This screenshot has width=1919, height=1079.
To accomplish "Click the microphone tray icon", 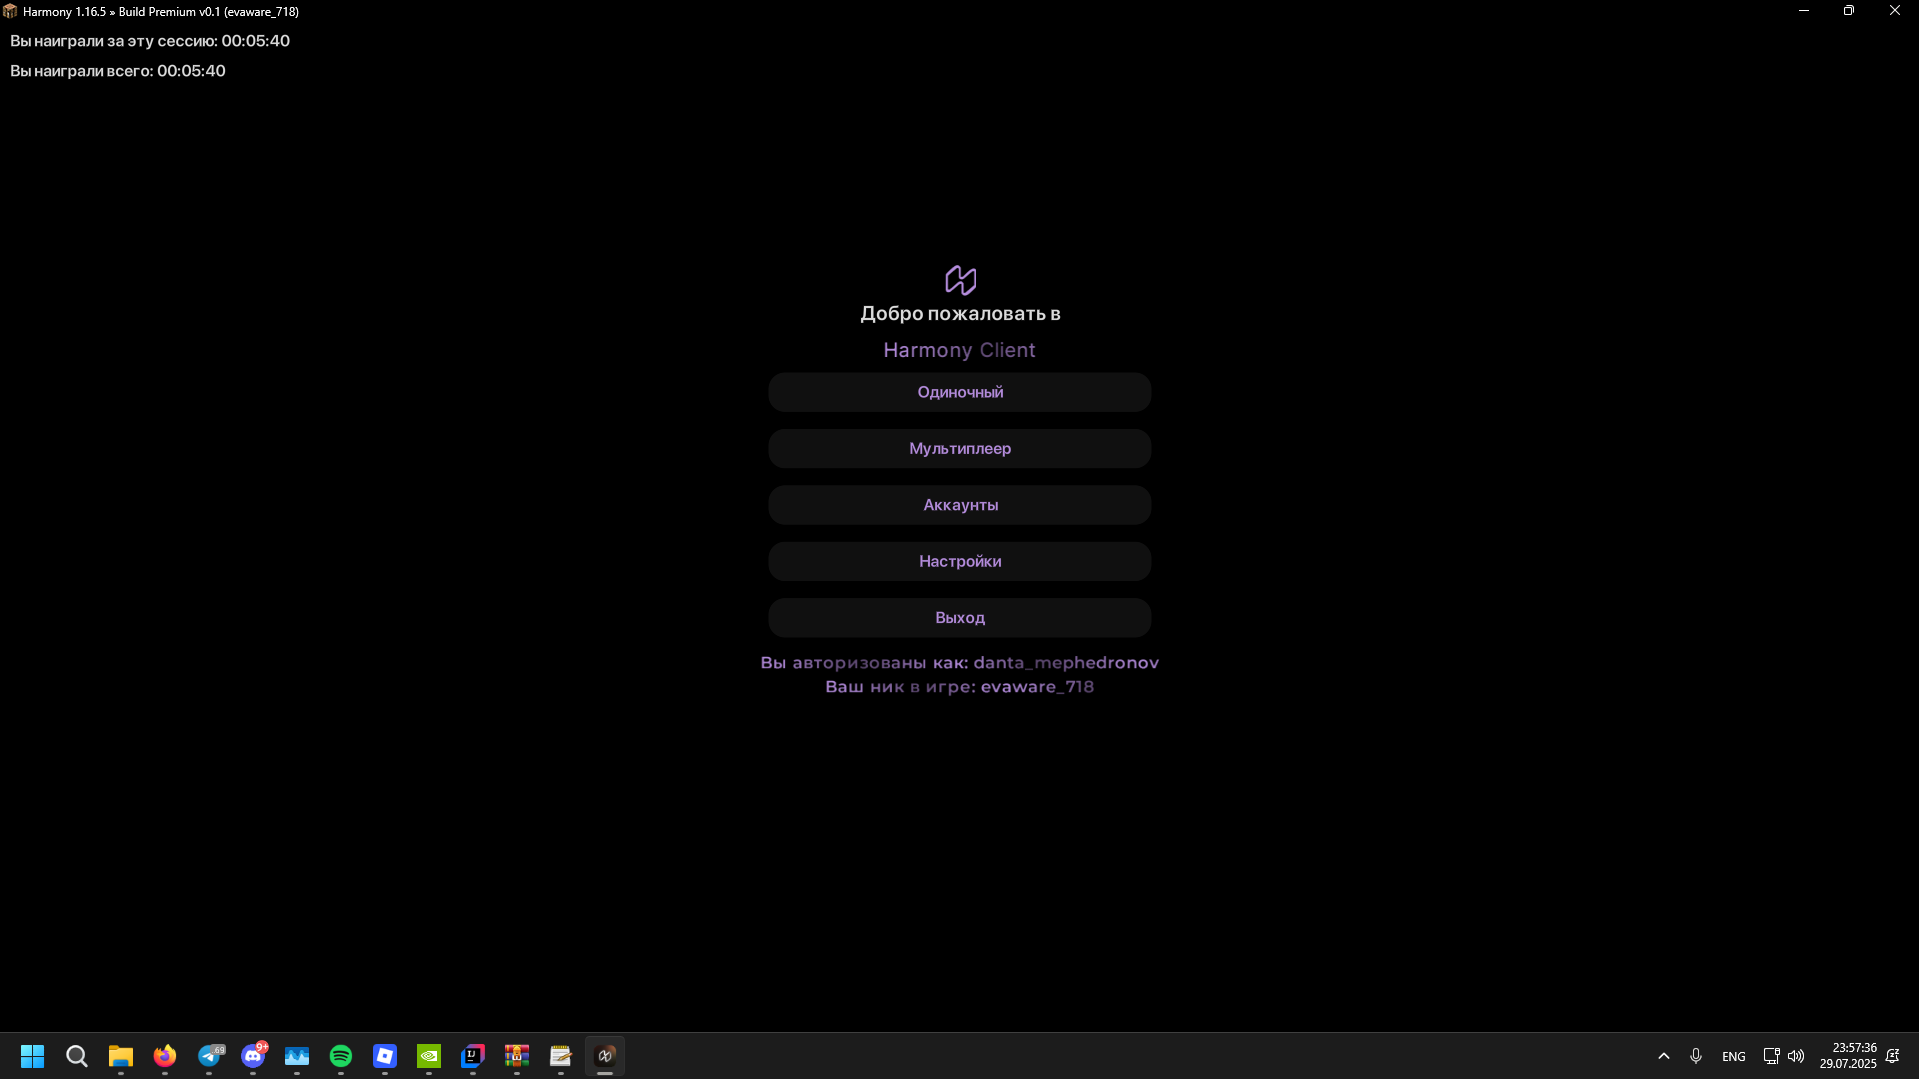I will coord(1696,1056).
